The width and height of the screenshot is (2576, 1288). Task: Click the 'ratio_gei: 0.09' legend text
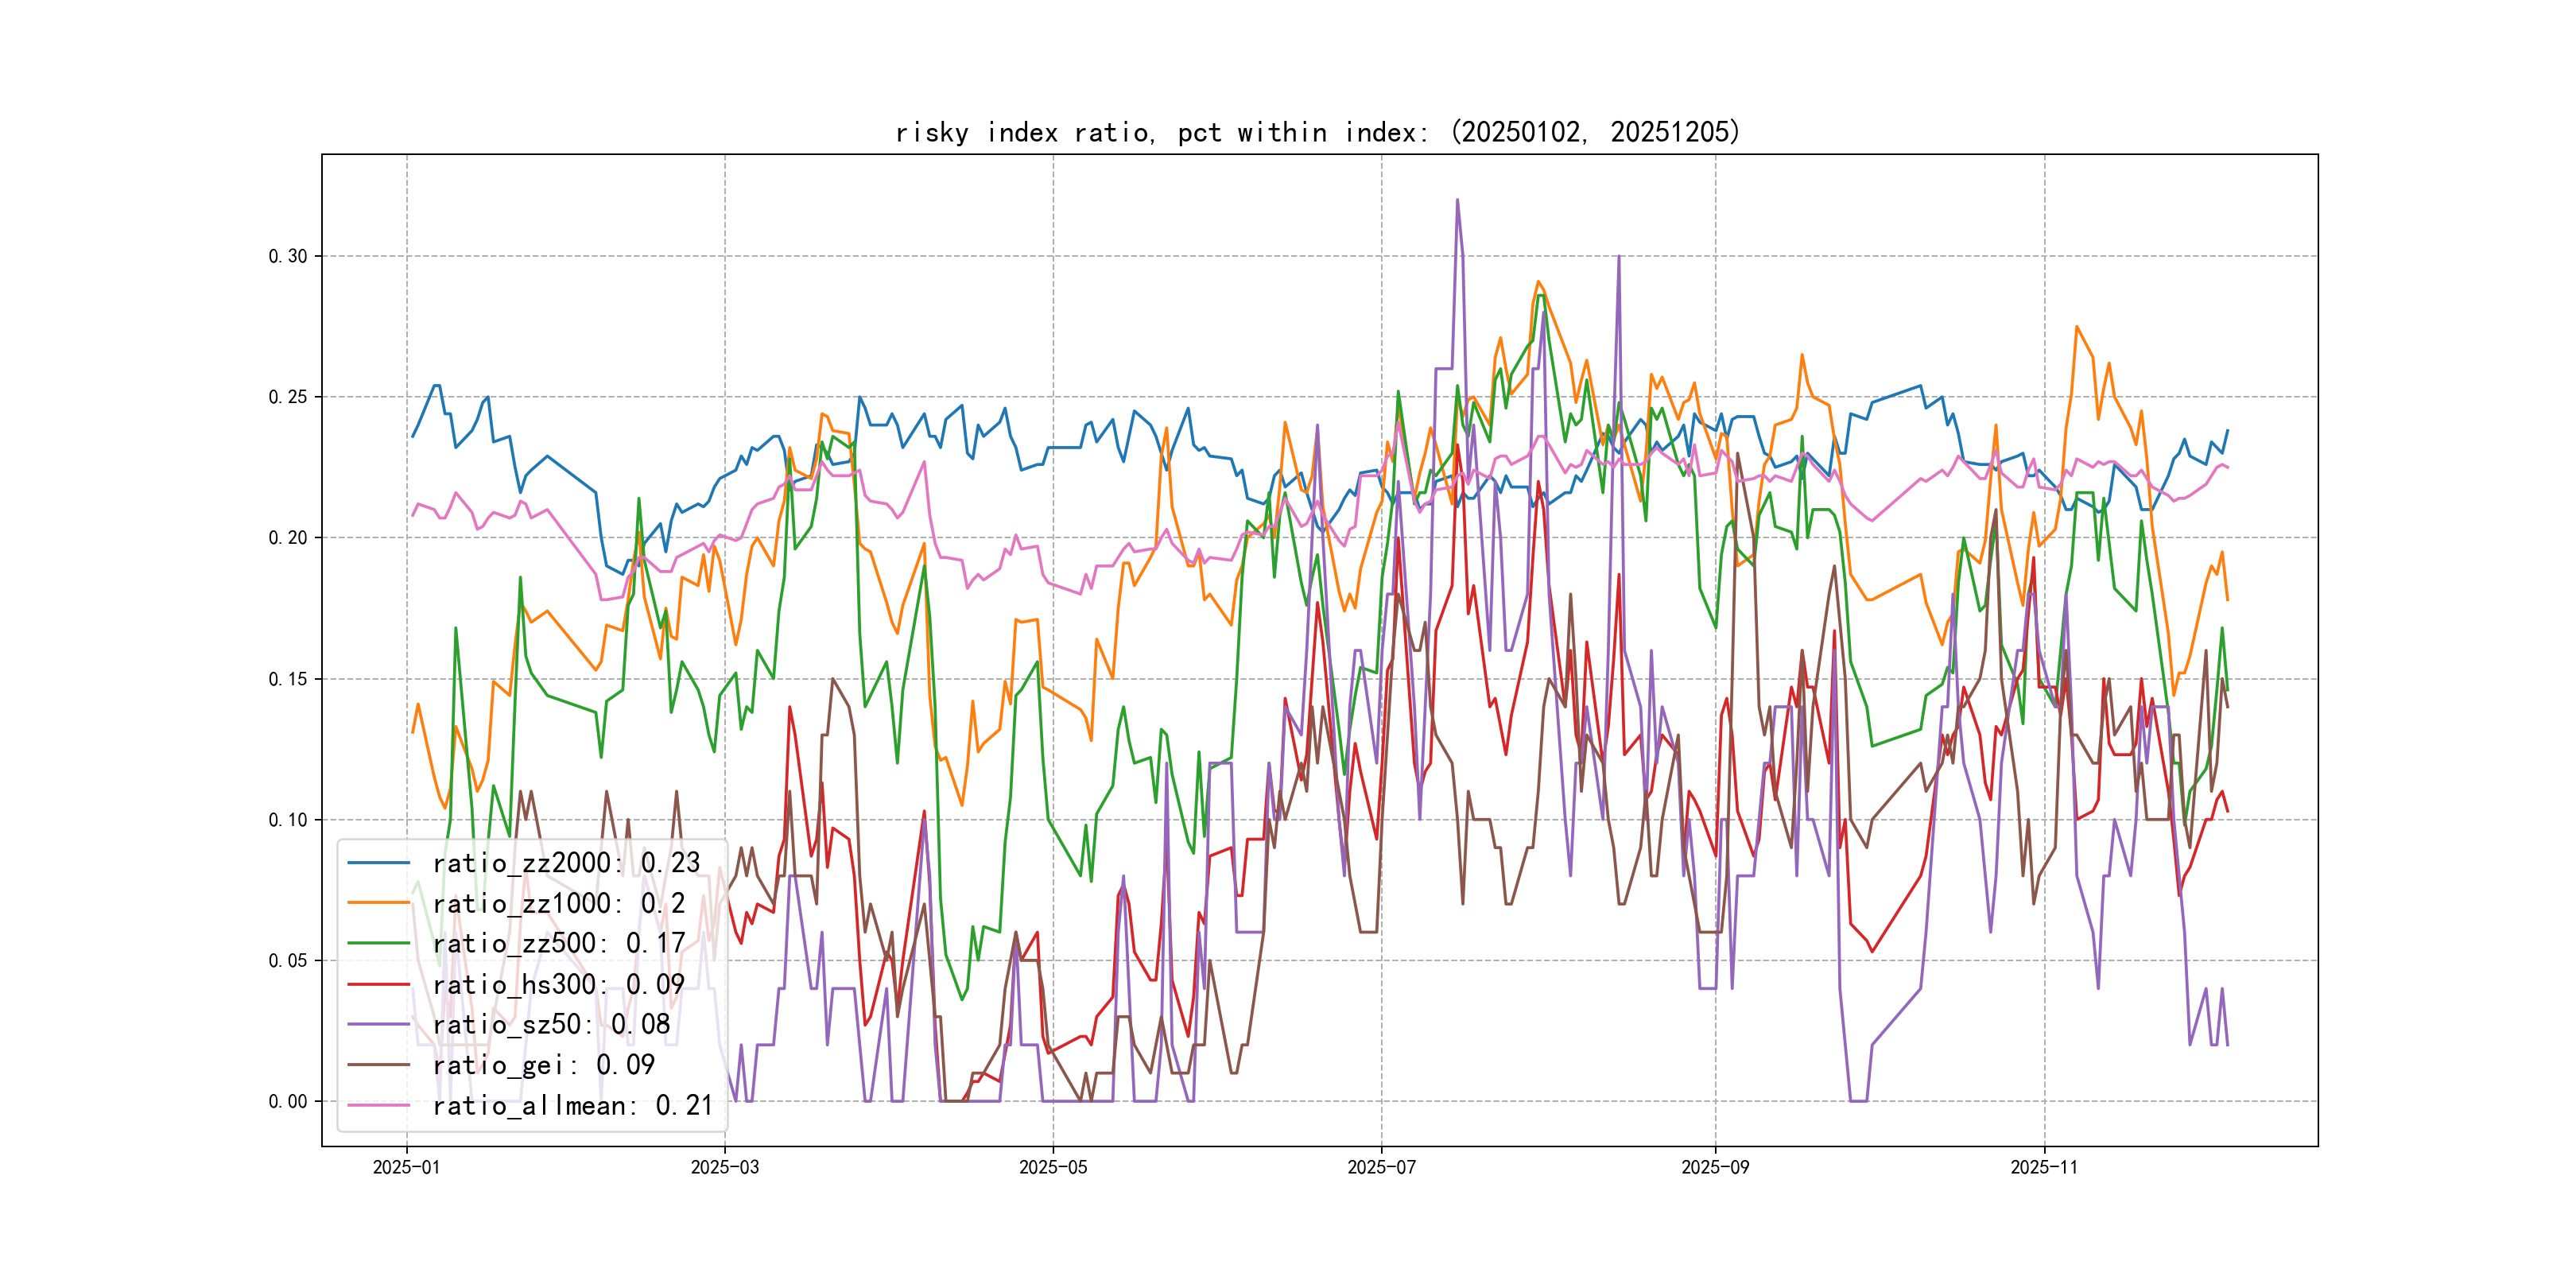(x=543, y=1065)
